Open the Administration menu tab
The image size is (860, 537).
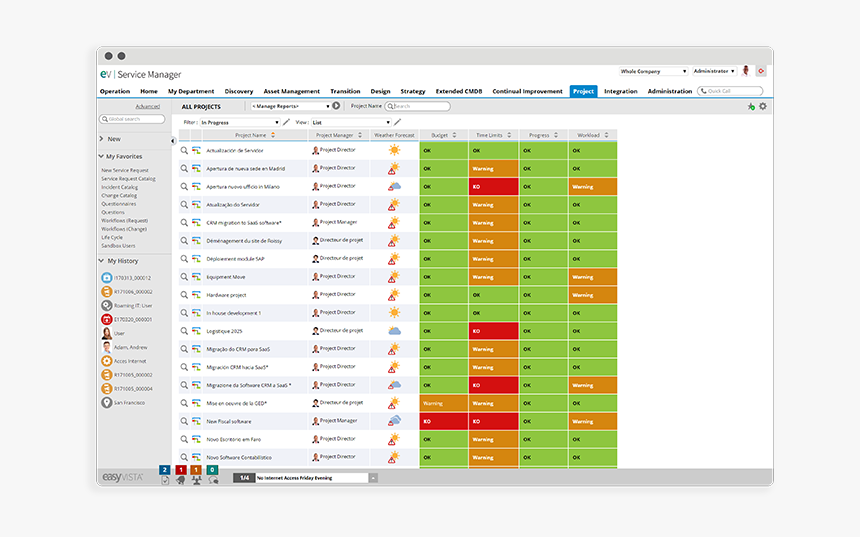[x=669, y=91]
